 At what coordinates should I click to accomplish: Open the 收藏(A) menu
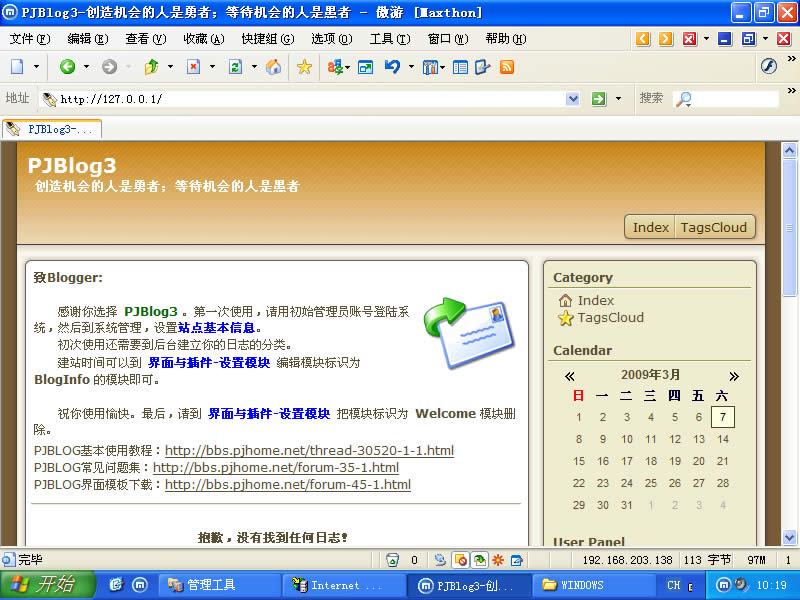204,39
